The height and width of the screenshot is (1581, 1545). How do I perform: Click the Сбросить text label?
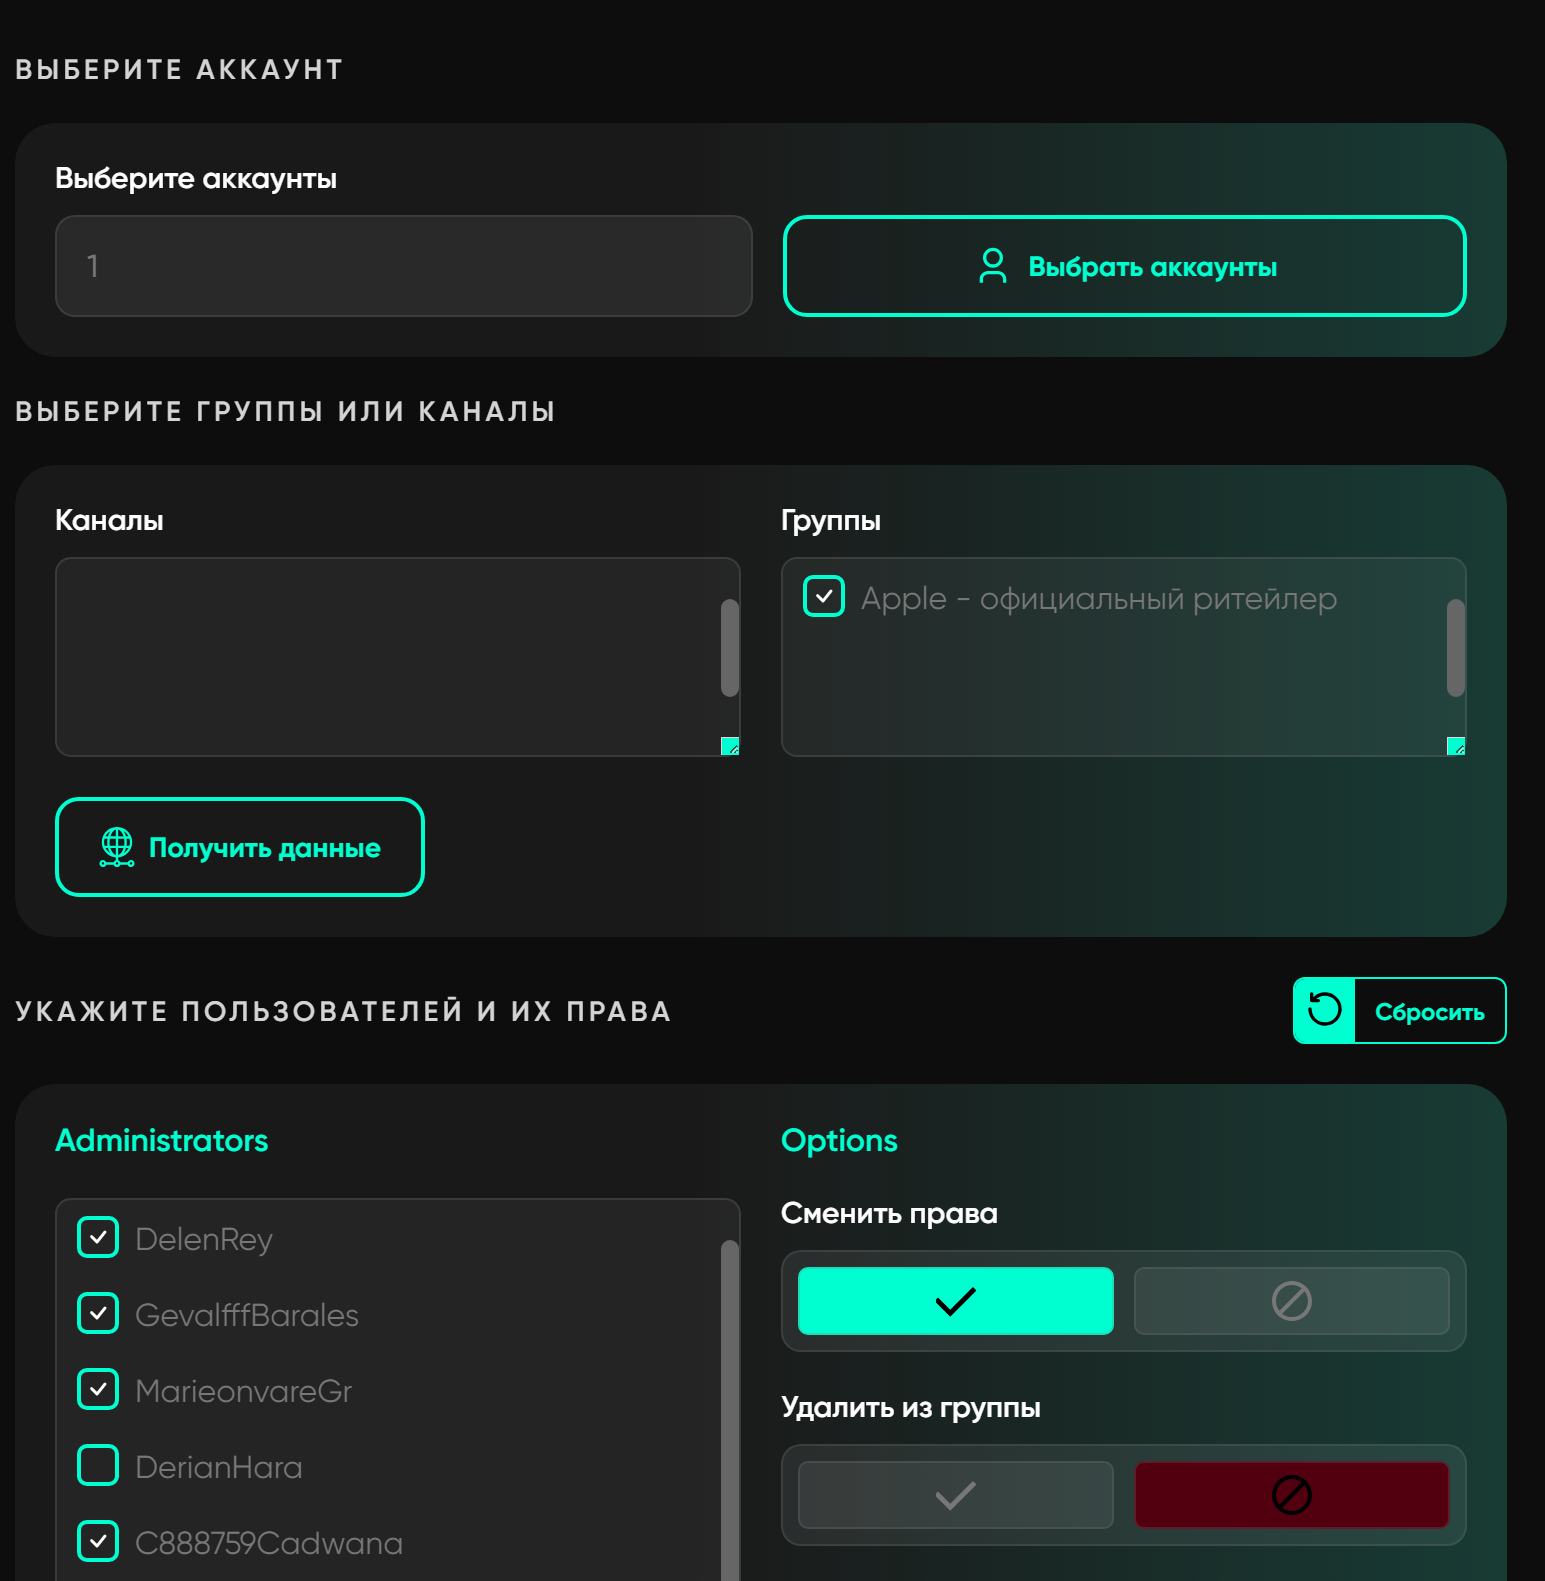pyautogui.click(x=1429, y=1012)
